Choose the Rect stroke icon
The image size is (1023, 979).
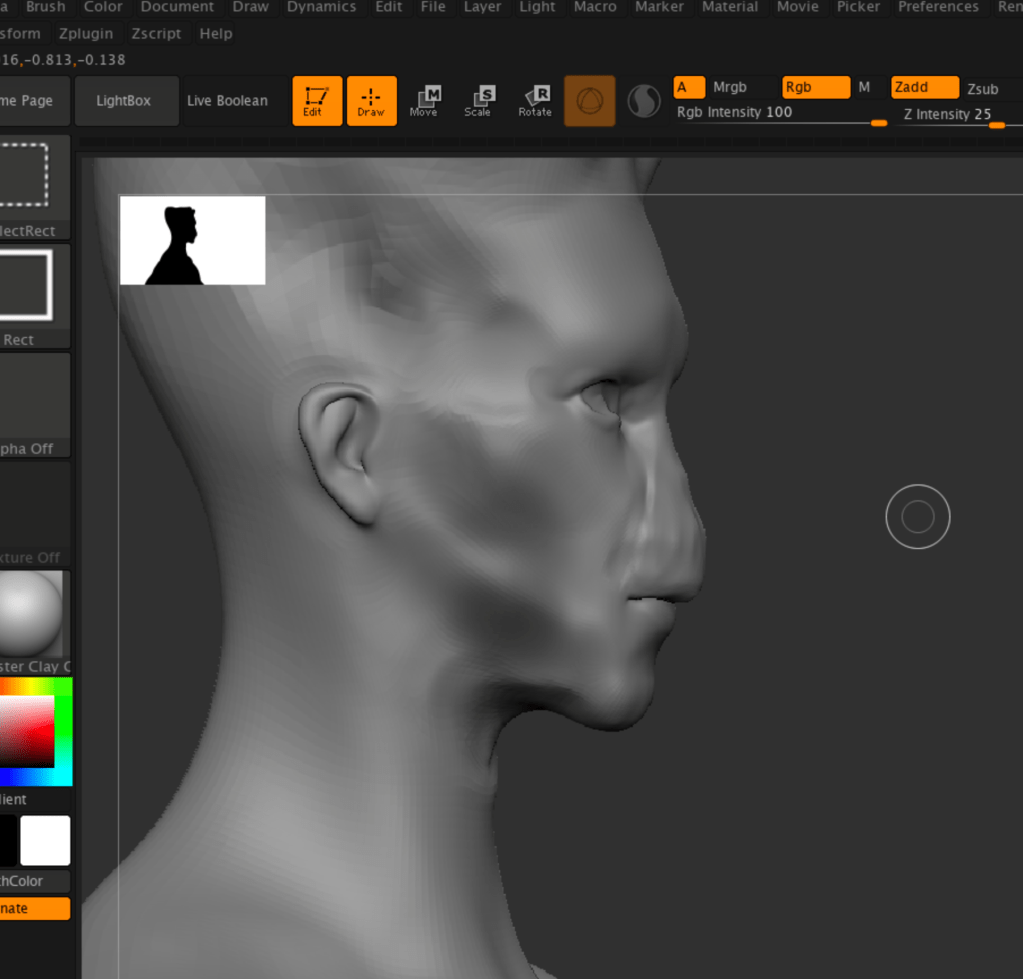click(25, 286)
